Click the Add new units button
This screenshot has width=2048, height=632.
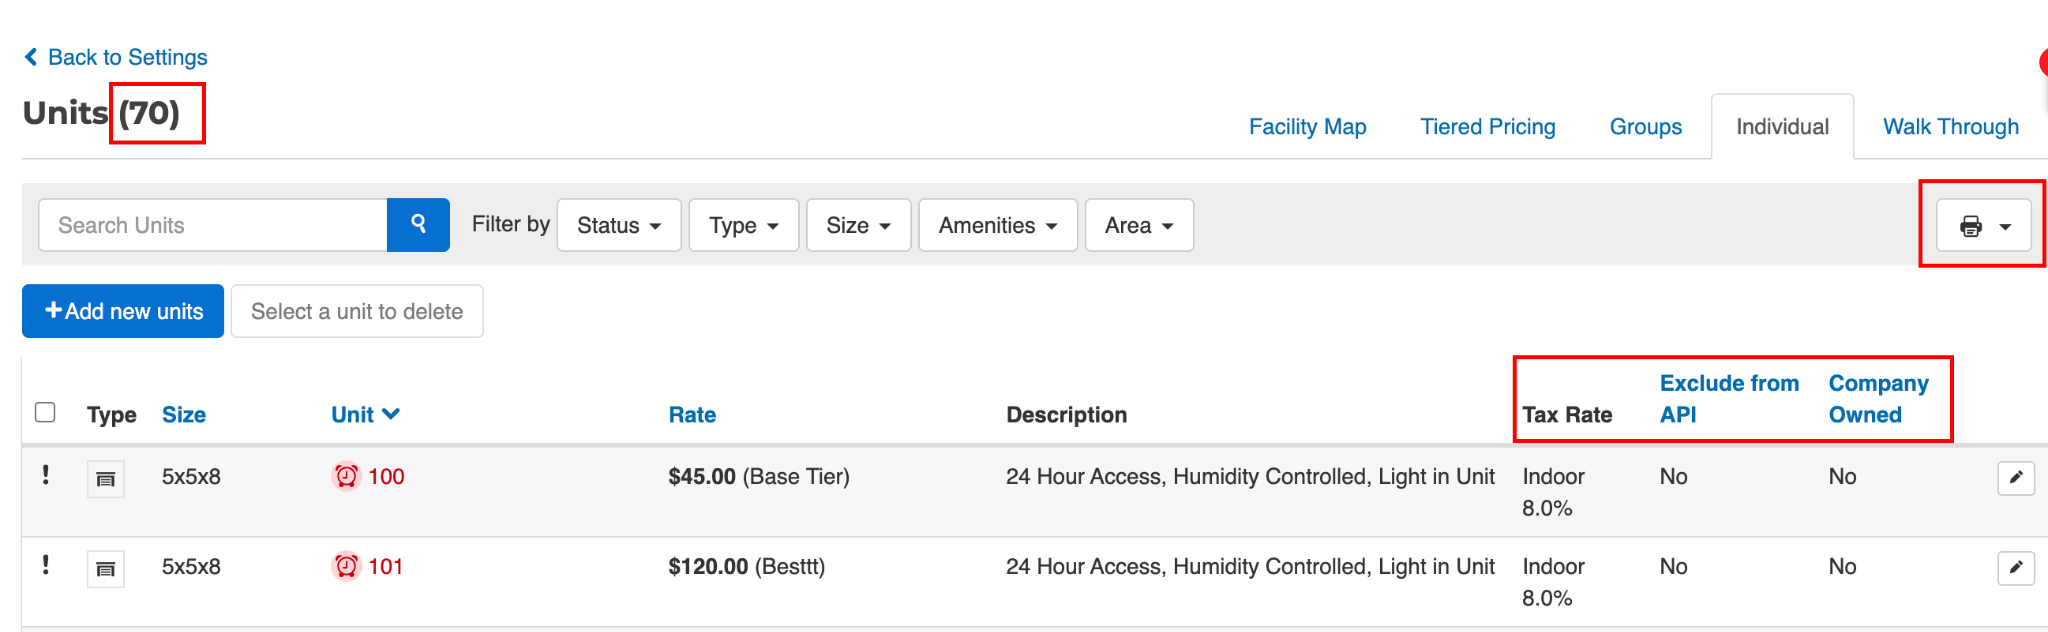123,312
